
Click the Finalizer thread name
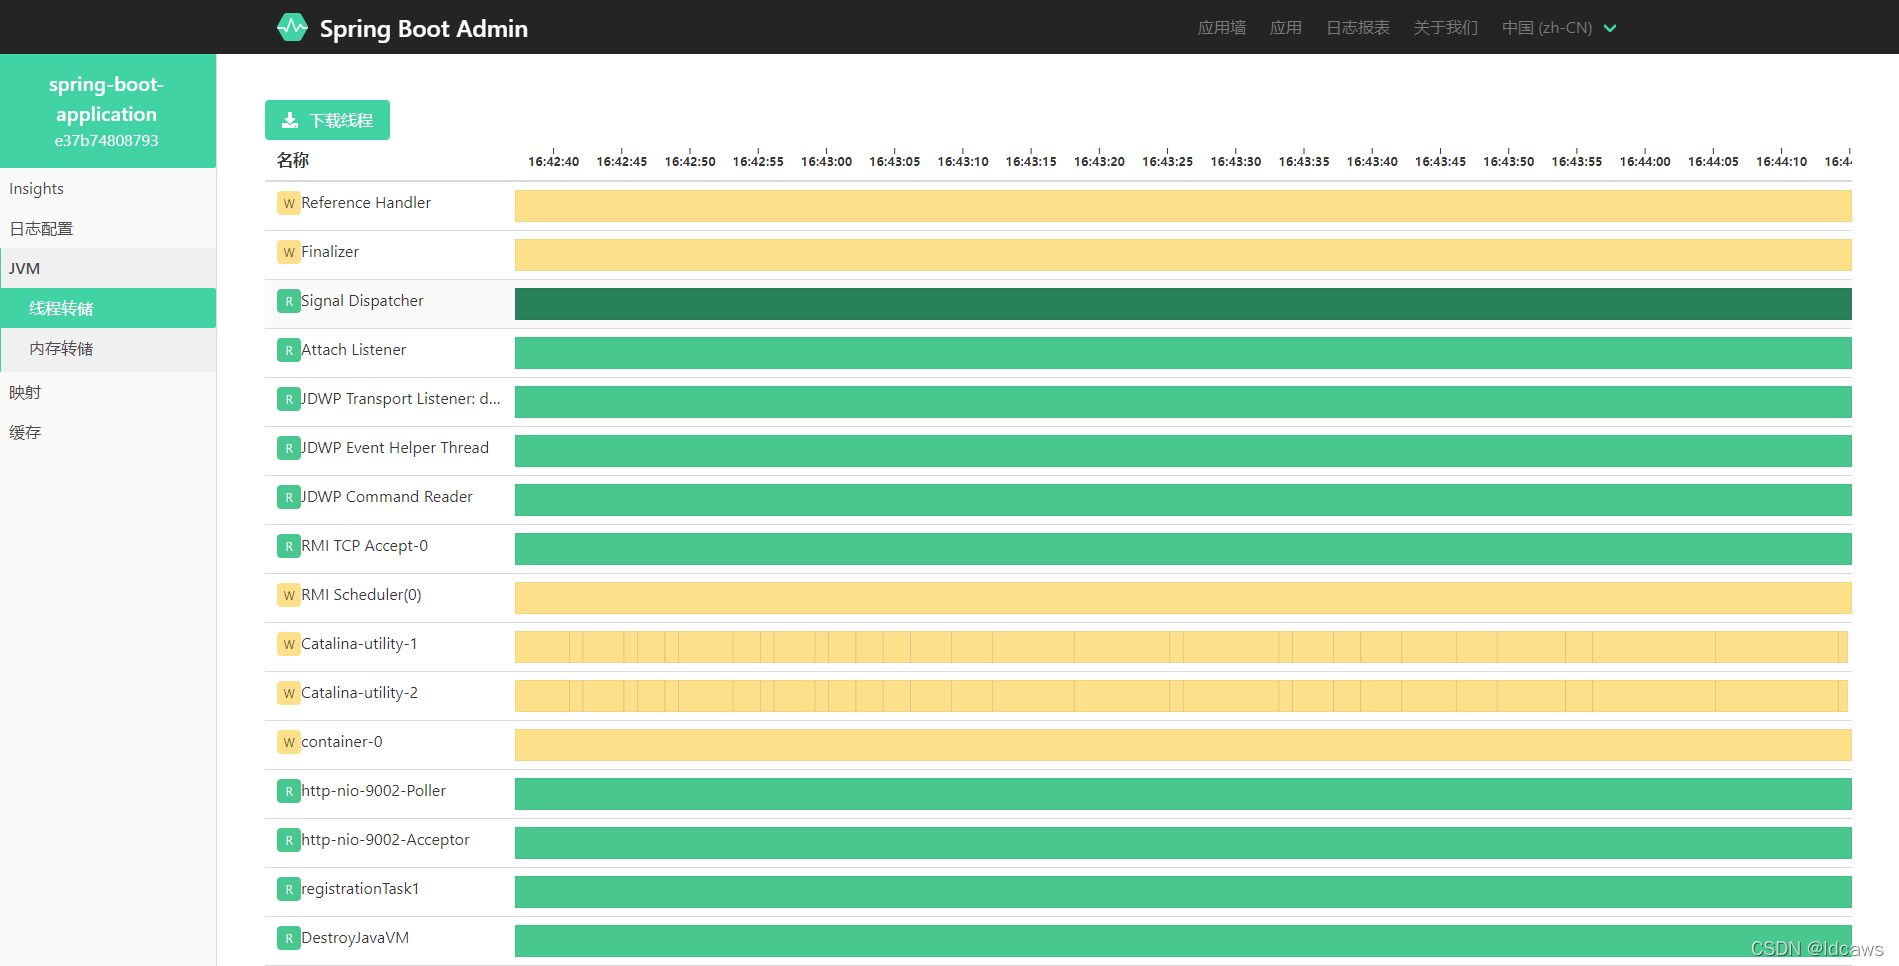330,252
